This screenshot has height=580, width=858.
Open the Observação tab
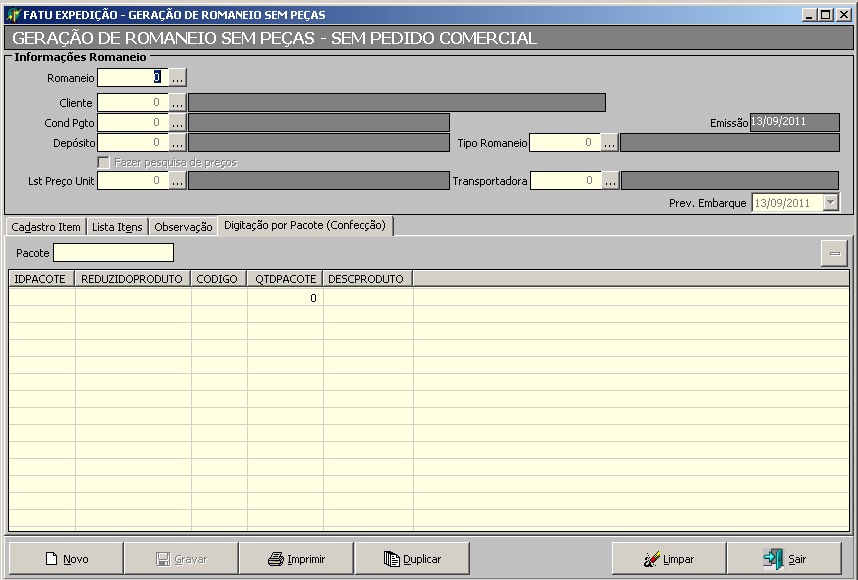tap(183, 227)
